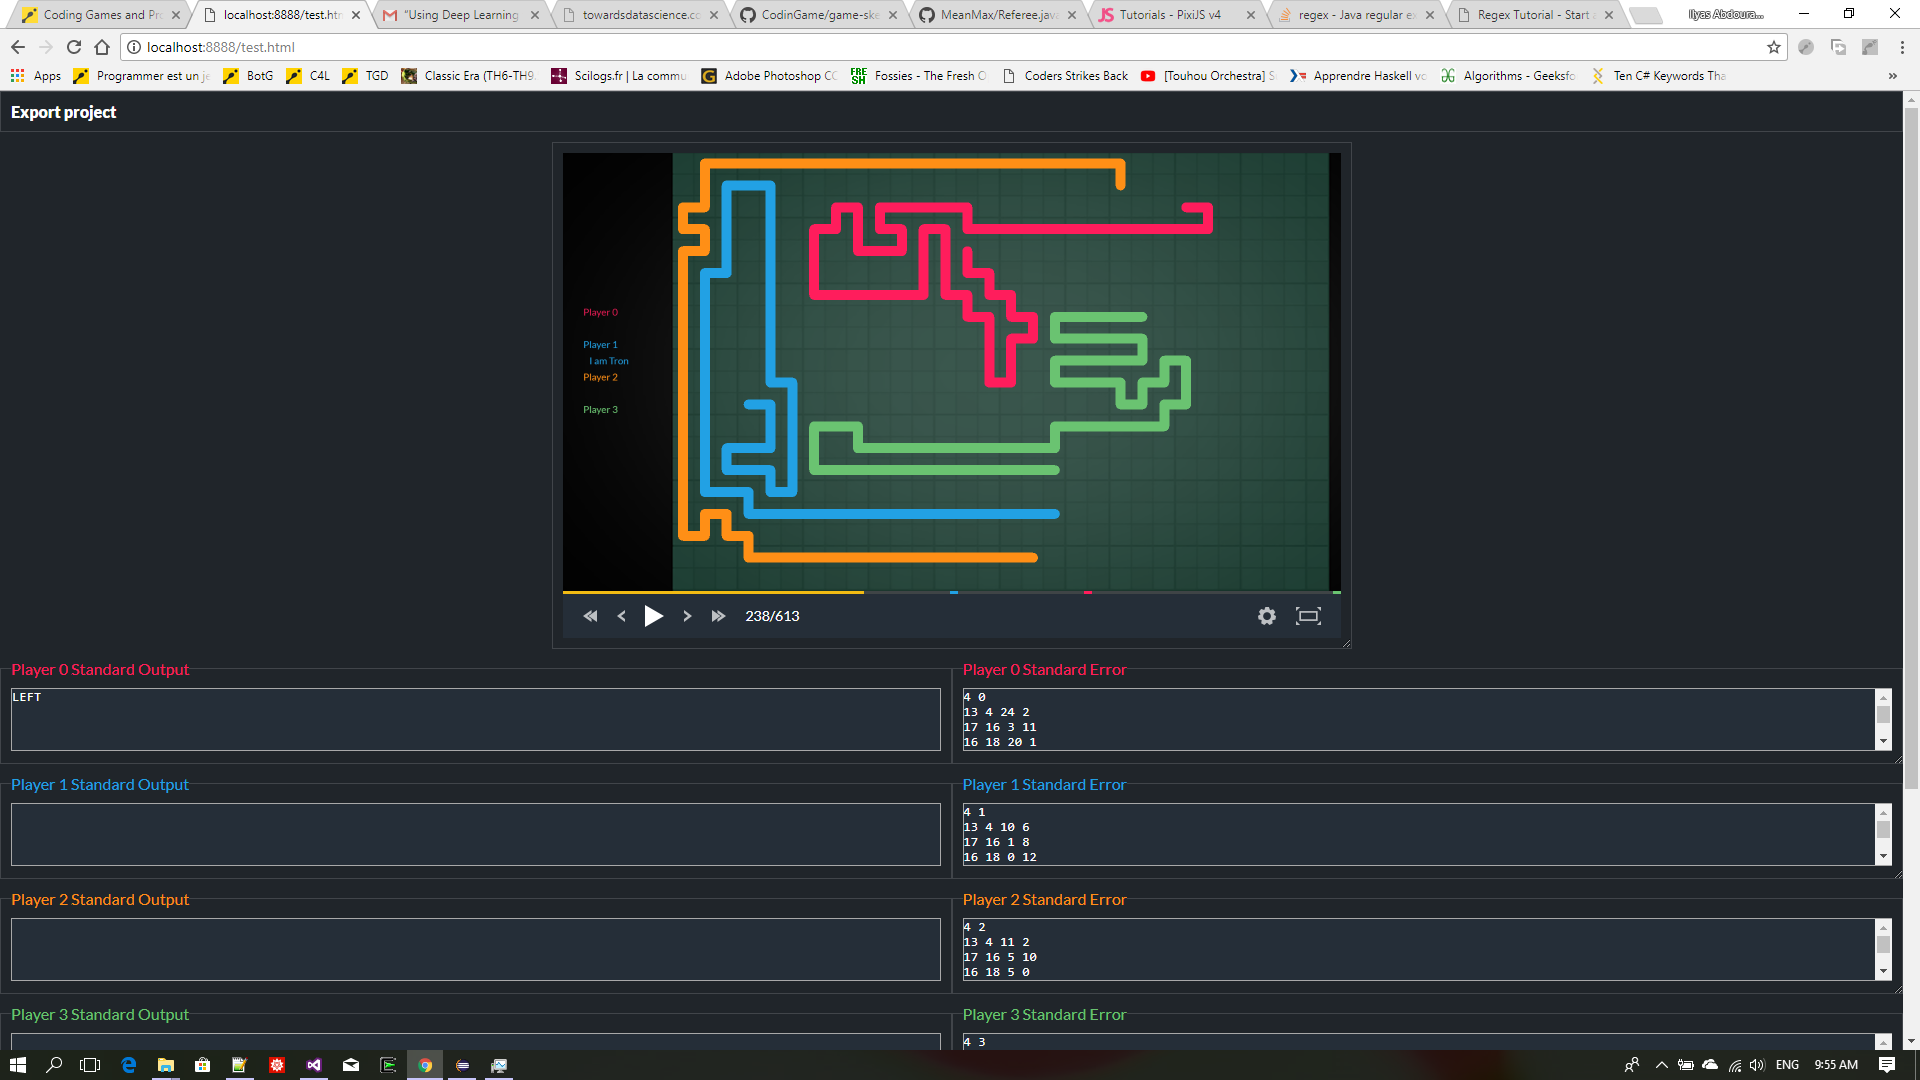Play the game replay

pyautogui.click(x=654, y=616)
